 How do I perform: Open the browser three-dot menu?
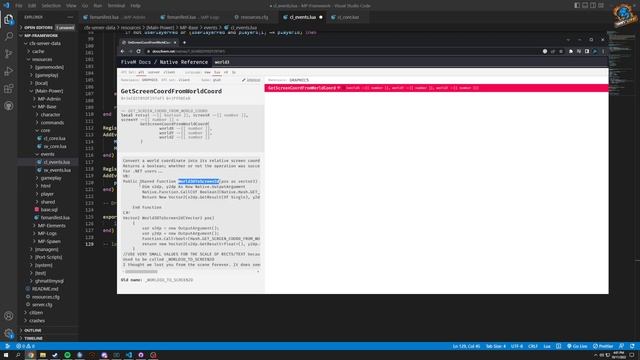click(x=603, y=51)
